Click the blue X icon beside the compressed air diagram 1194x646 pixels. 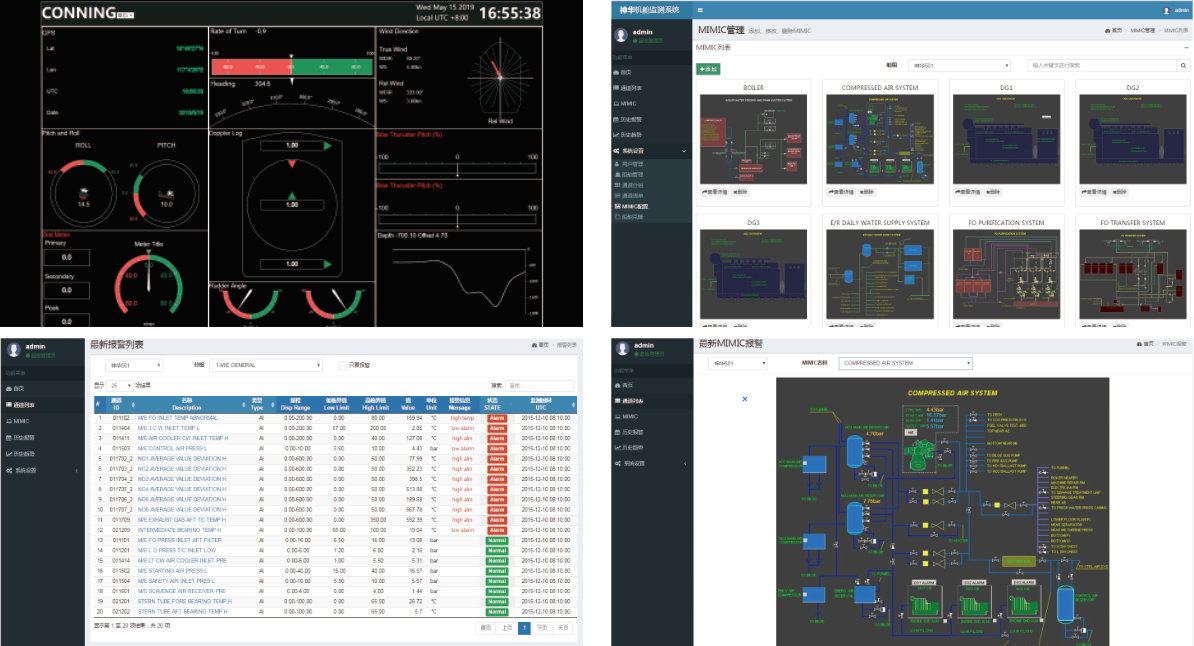[x=743, y=398]
